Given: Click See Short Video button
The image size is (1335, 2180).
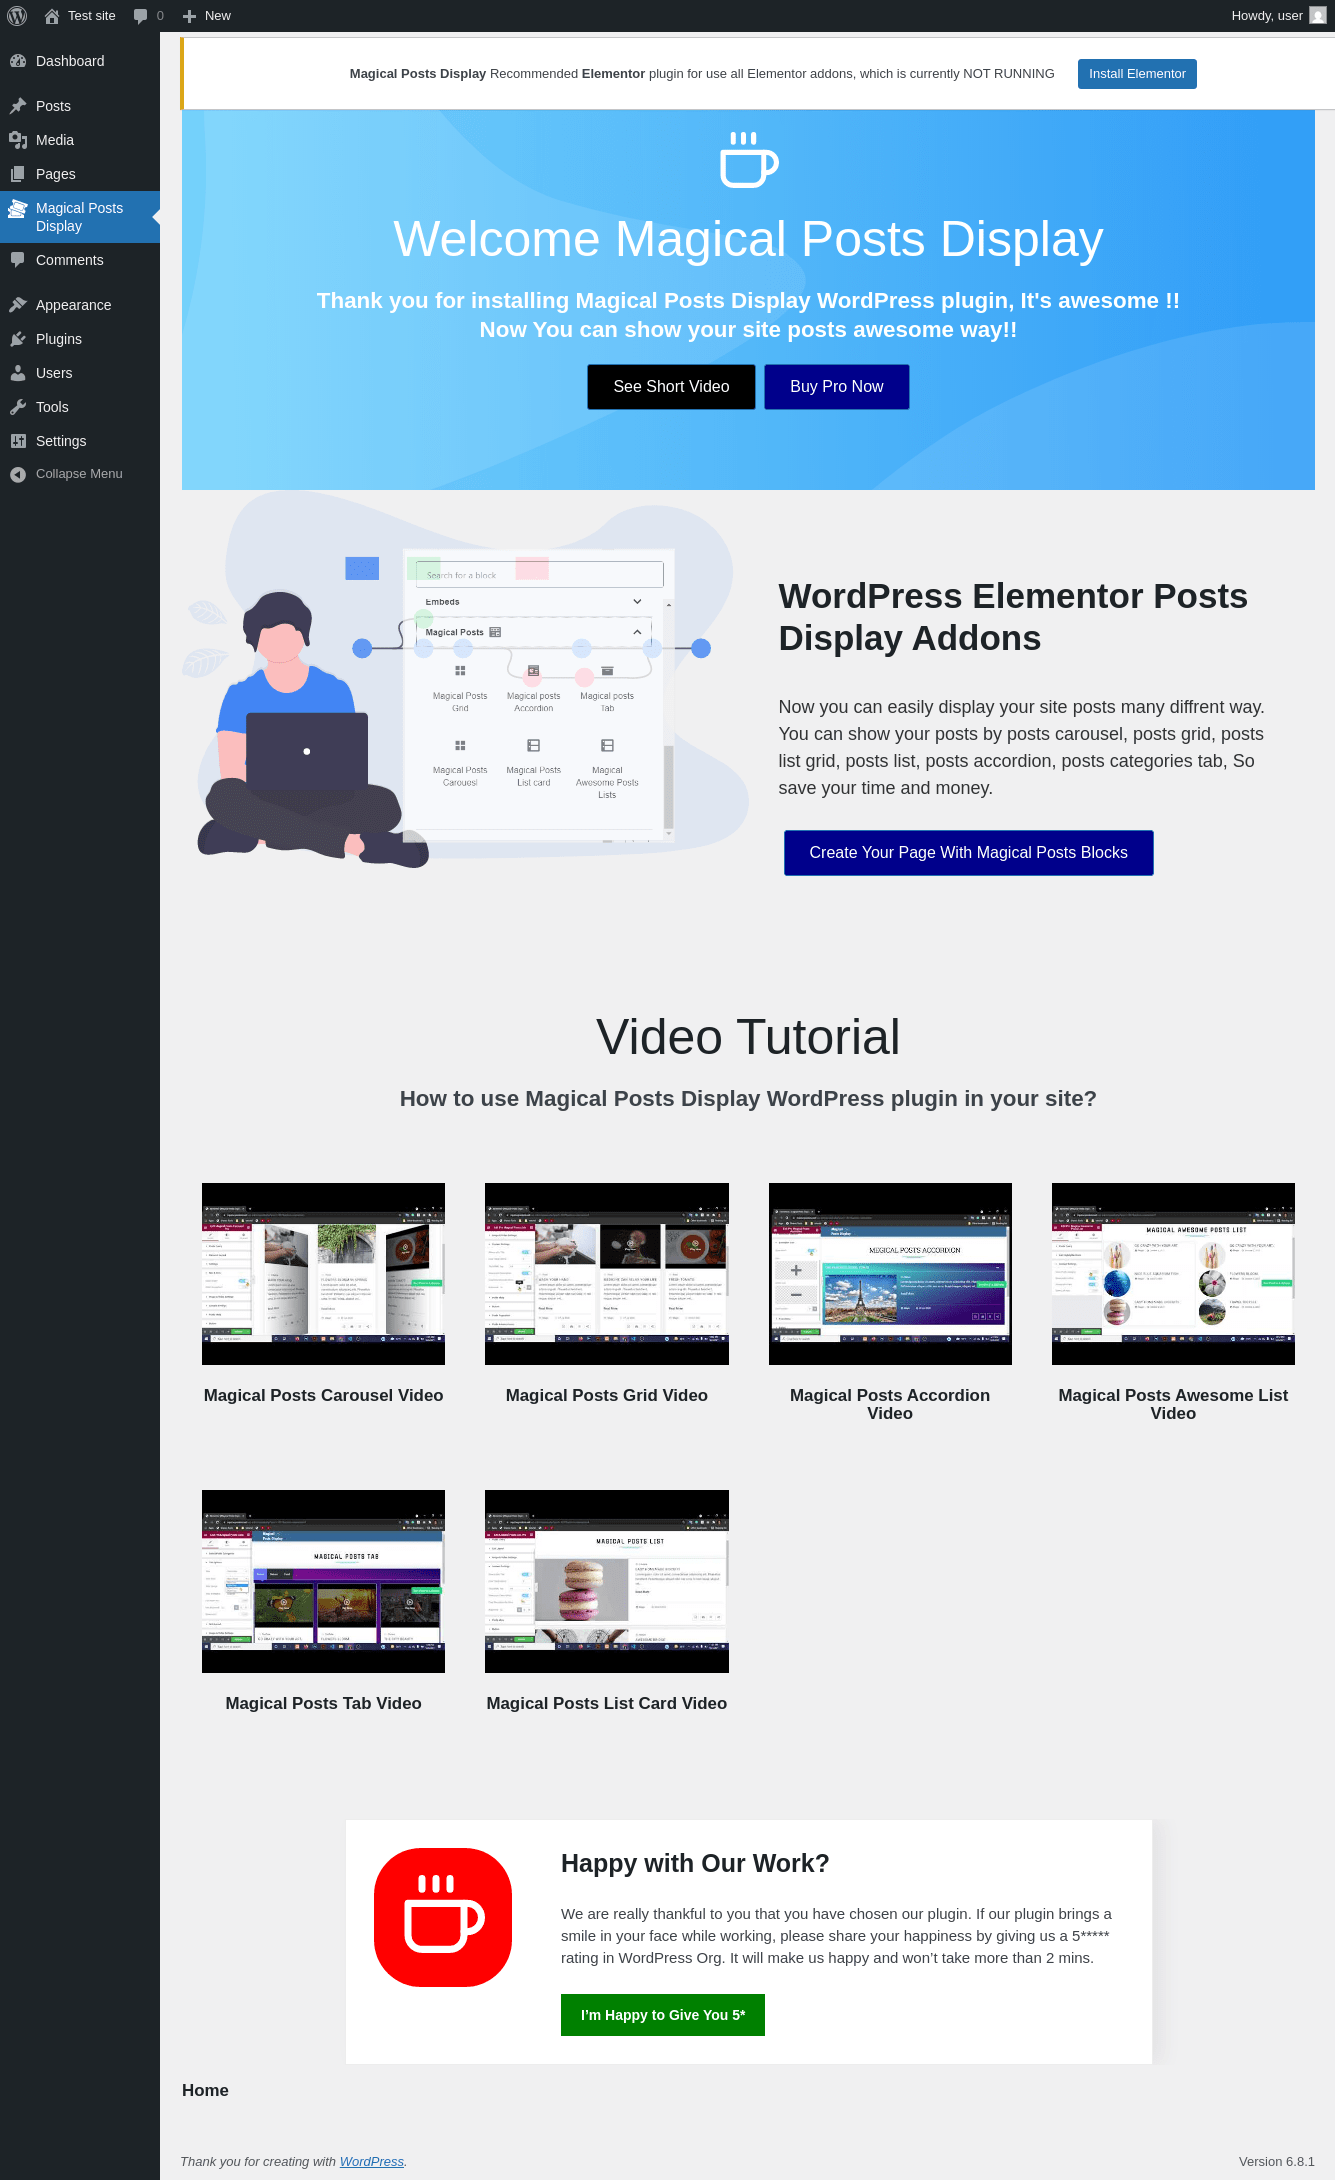Looking at the screenshot, I should 671,387.
